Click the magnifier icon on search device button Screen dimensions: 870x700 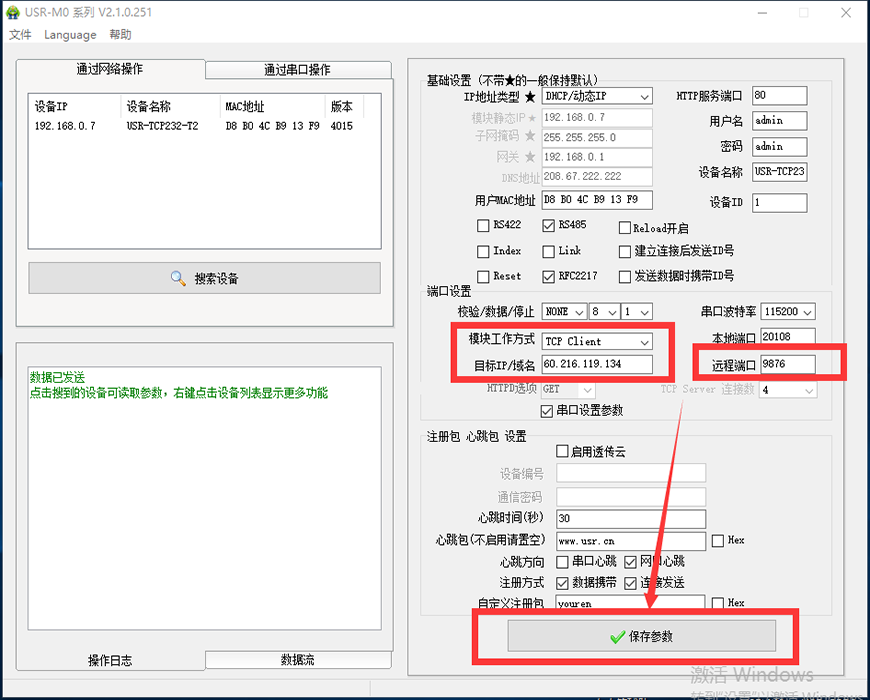pos(178,278)
